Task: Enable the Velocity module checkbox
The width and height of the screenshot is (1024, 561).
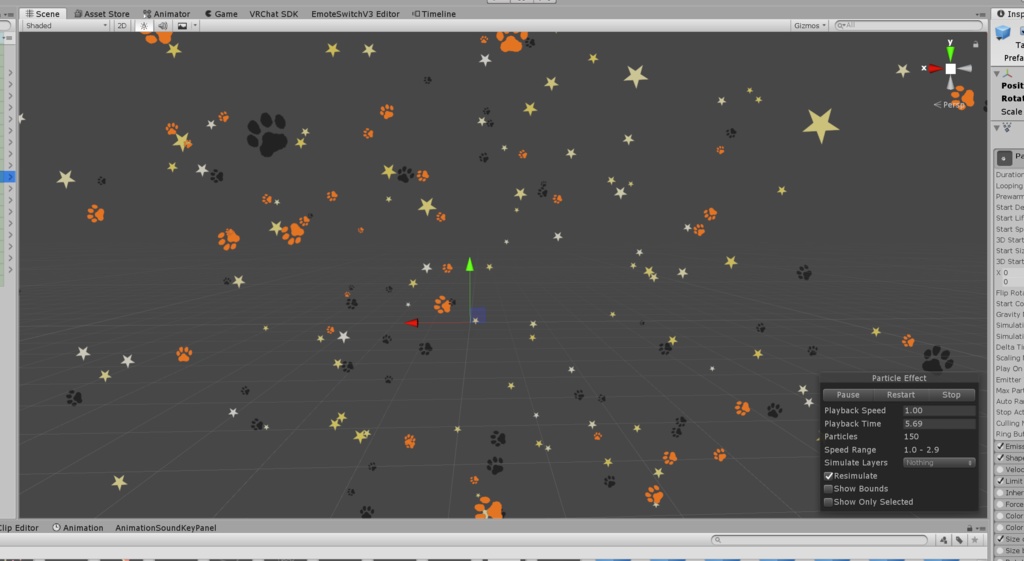Action: (1000, 470)
